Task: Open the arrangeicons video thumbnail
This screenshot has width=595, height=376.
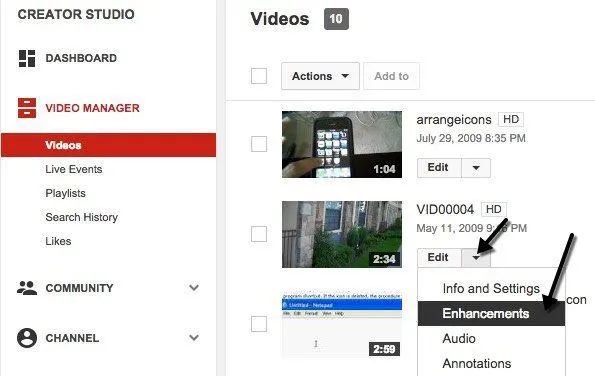Action: click(x=342, y=144)
